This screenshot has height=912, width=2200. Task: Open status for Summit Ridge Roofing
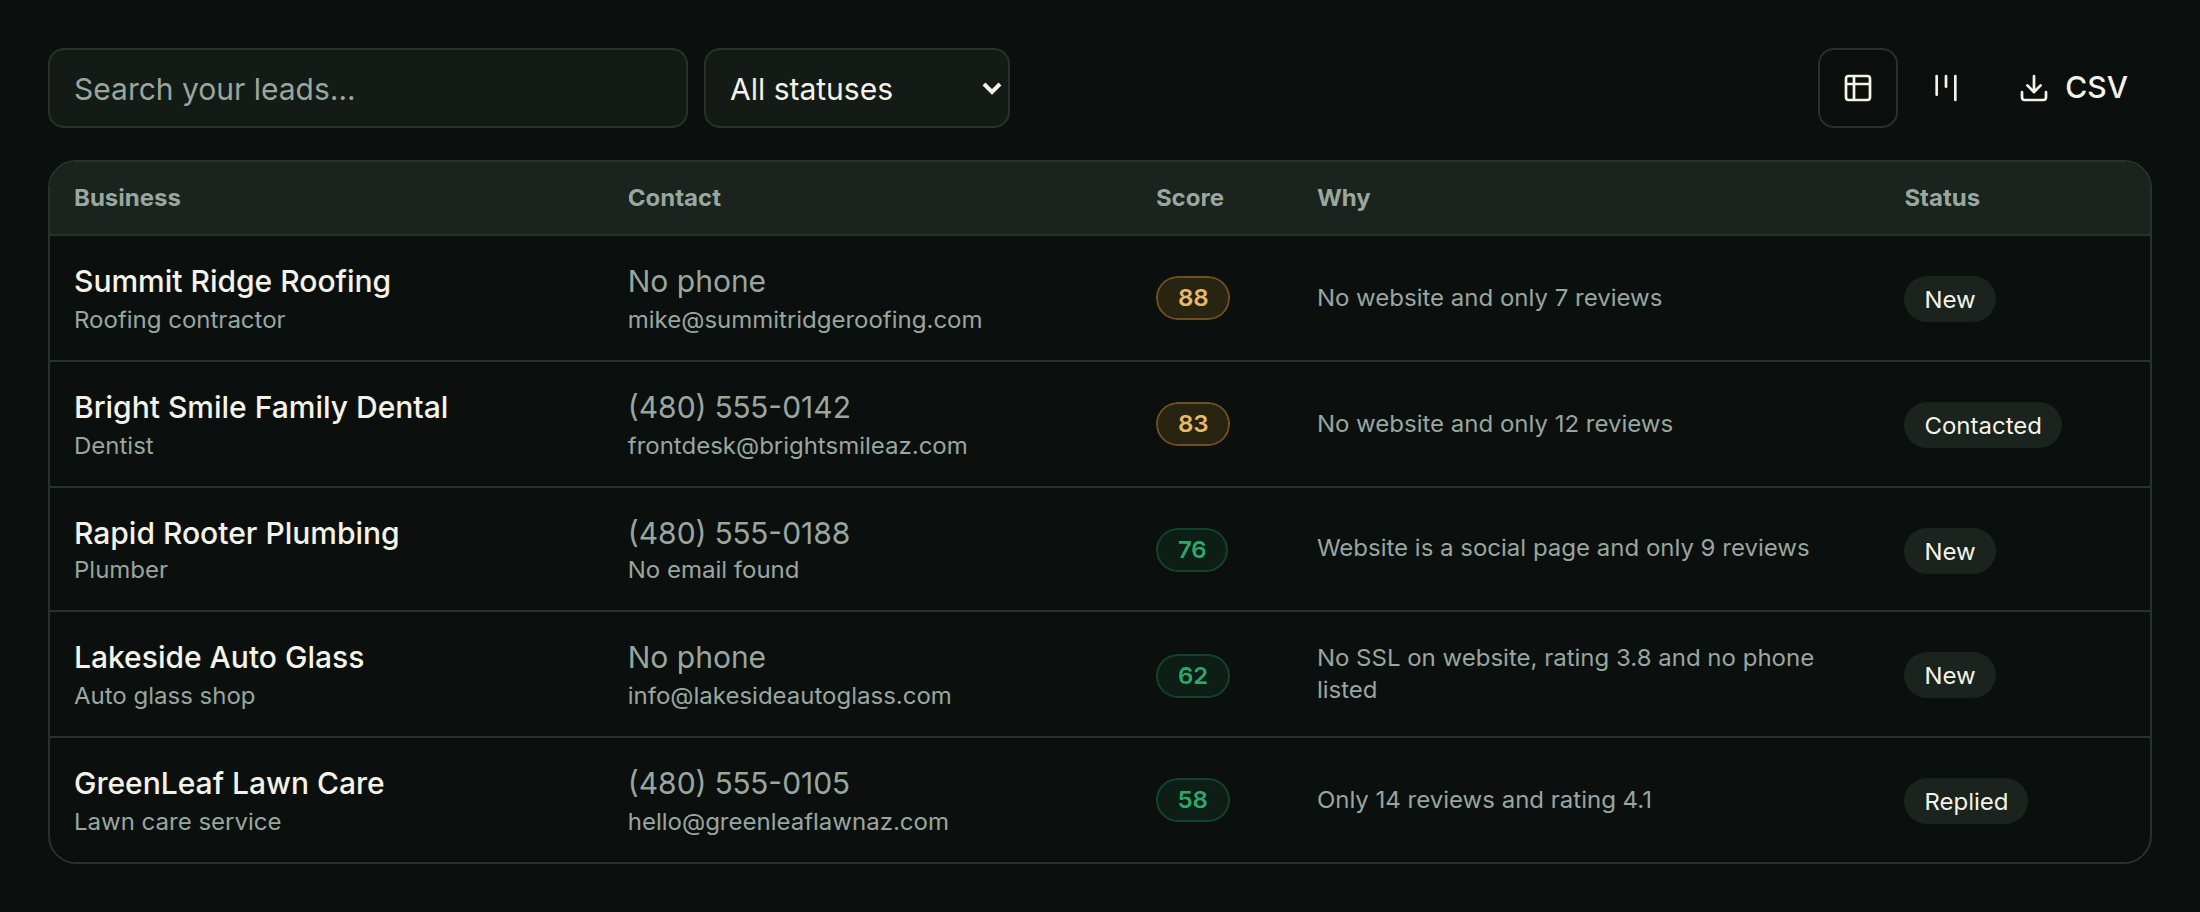[x=1949, y=299]
